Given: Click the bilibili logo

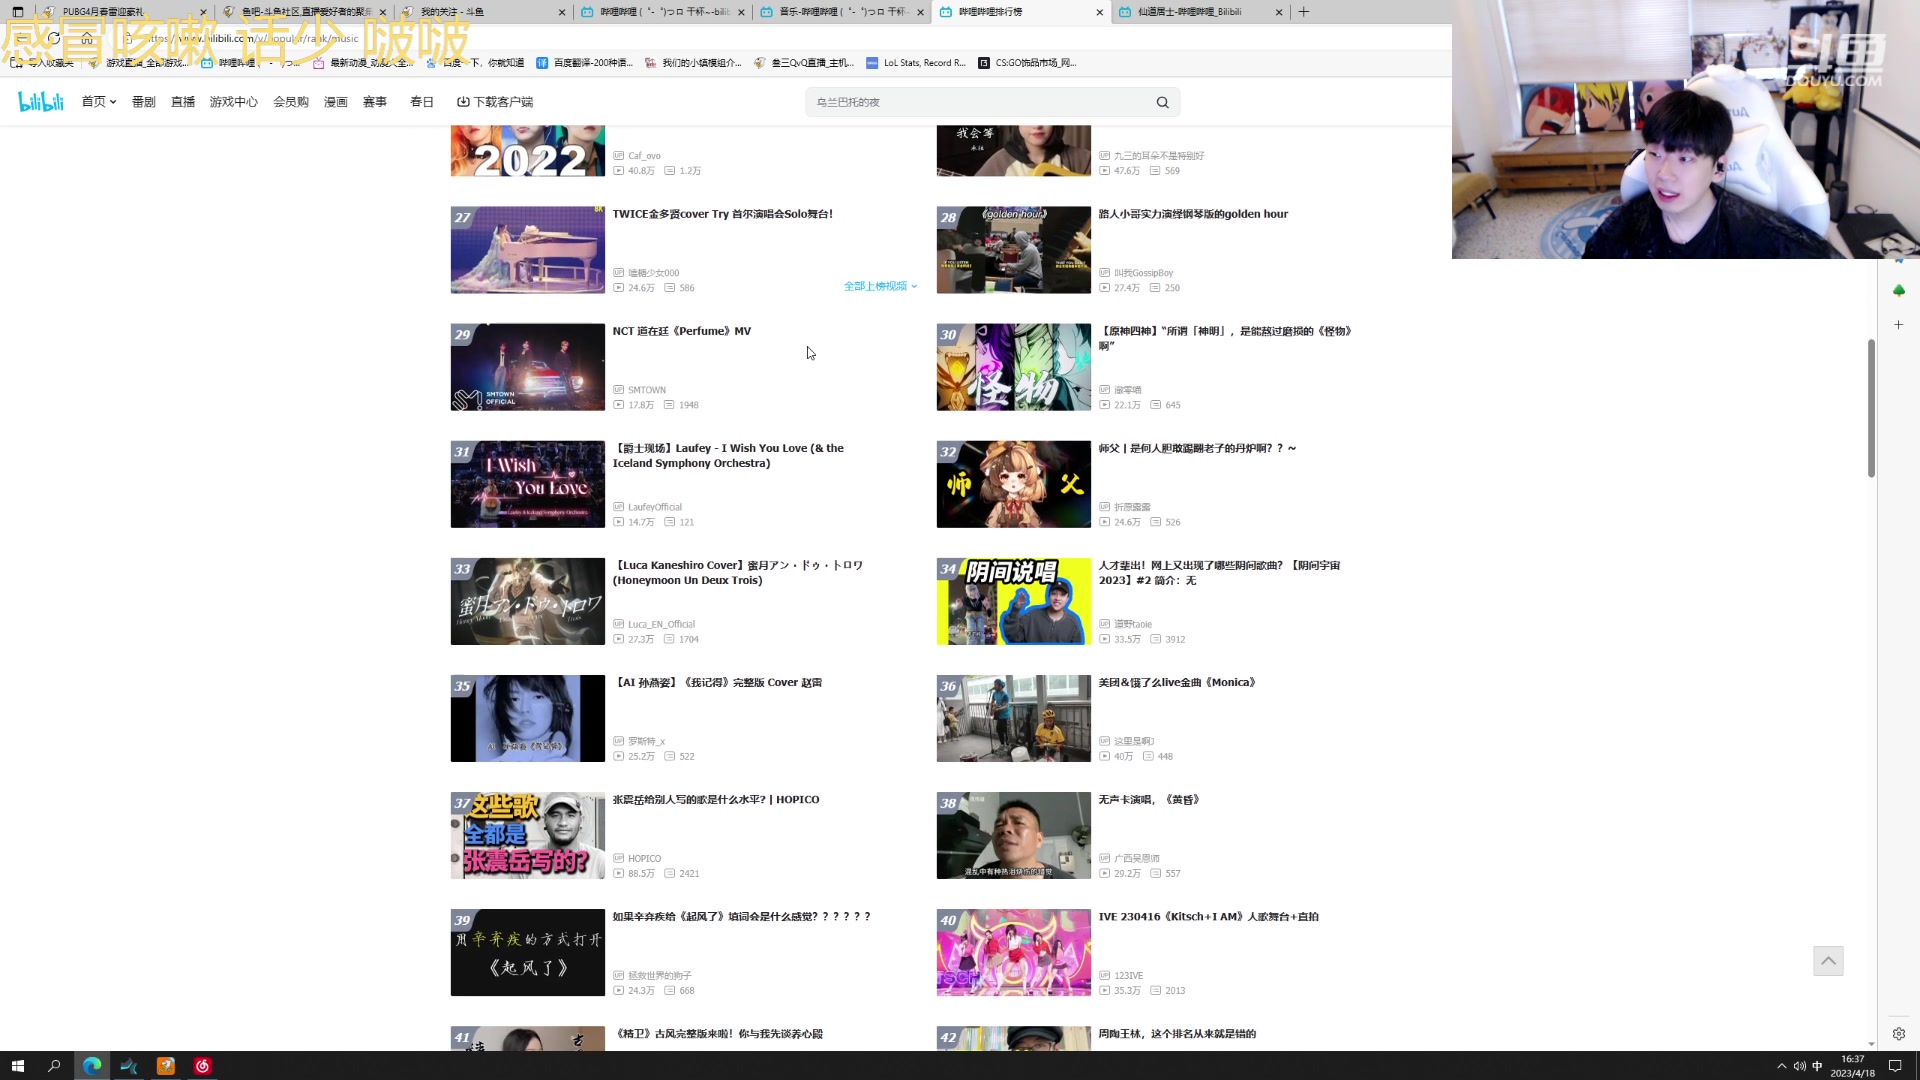Looking at the screenshot, I should pyautogui.click(x=41, y=101).
